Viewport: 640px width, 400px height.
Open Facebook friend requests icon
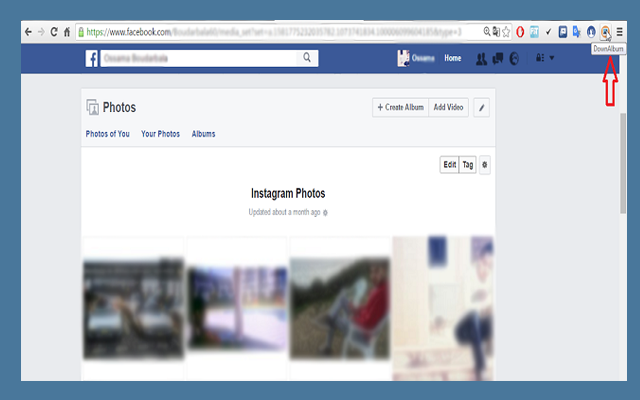click(482, 59)
